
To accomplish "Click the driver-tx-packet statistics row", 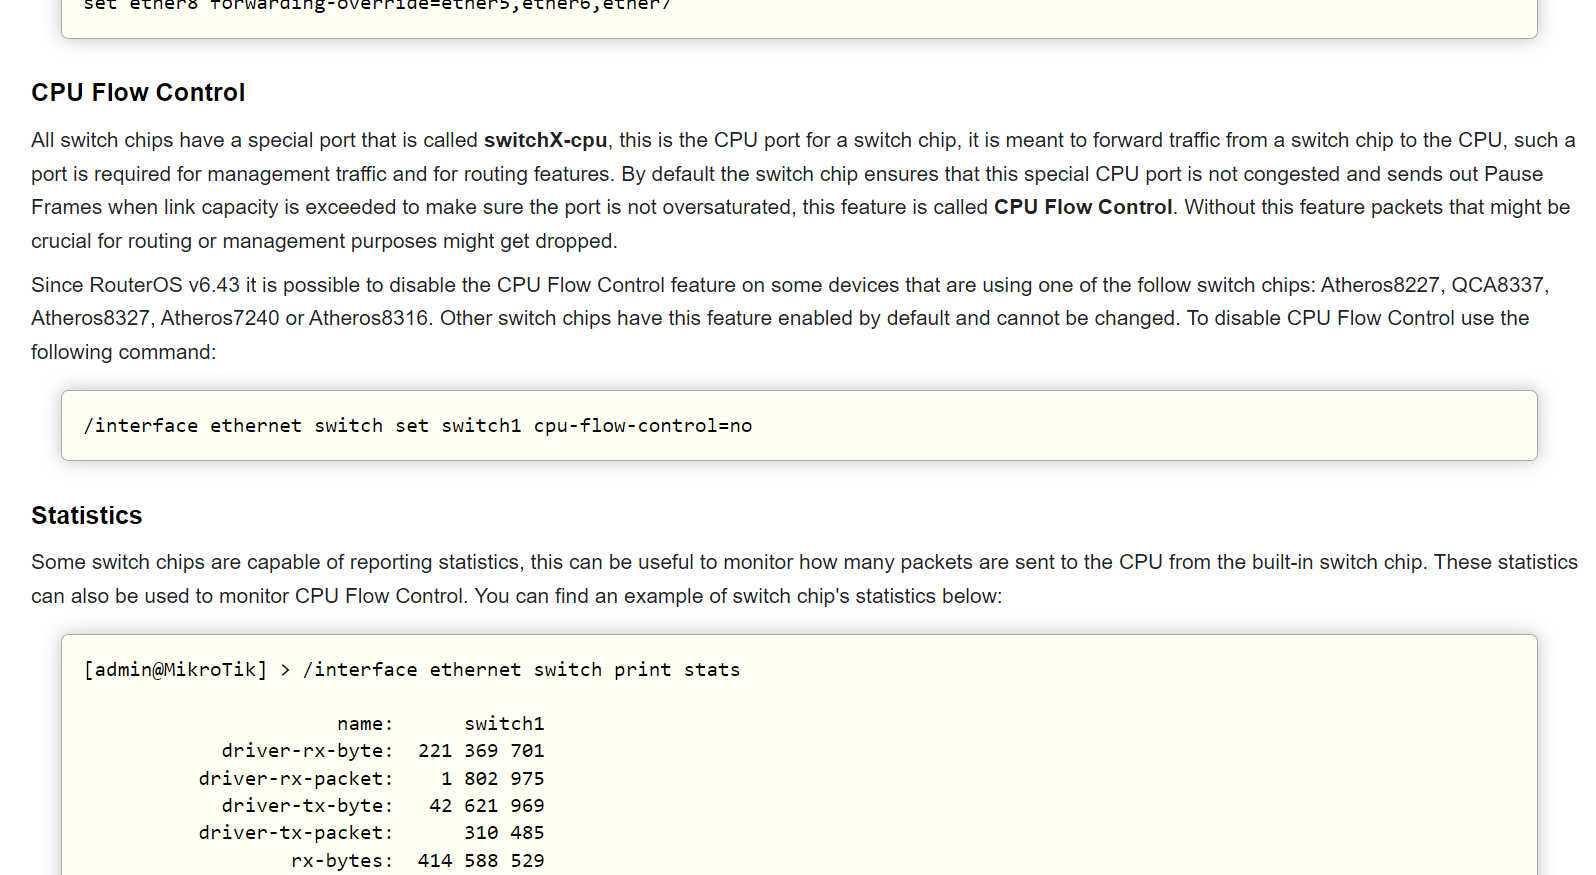I will (371, 833).
